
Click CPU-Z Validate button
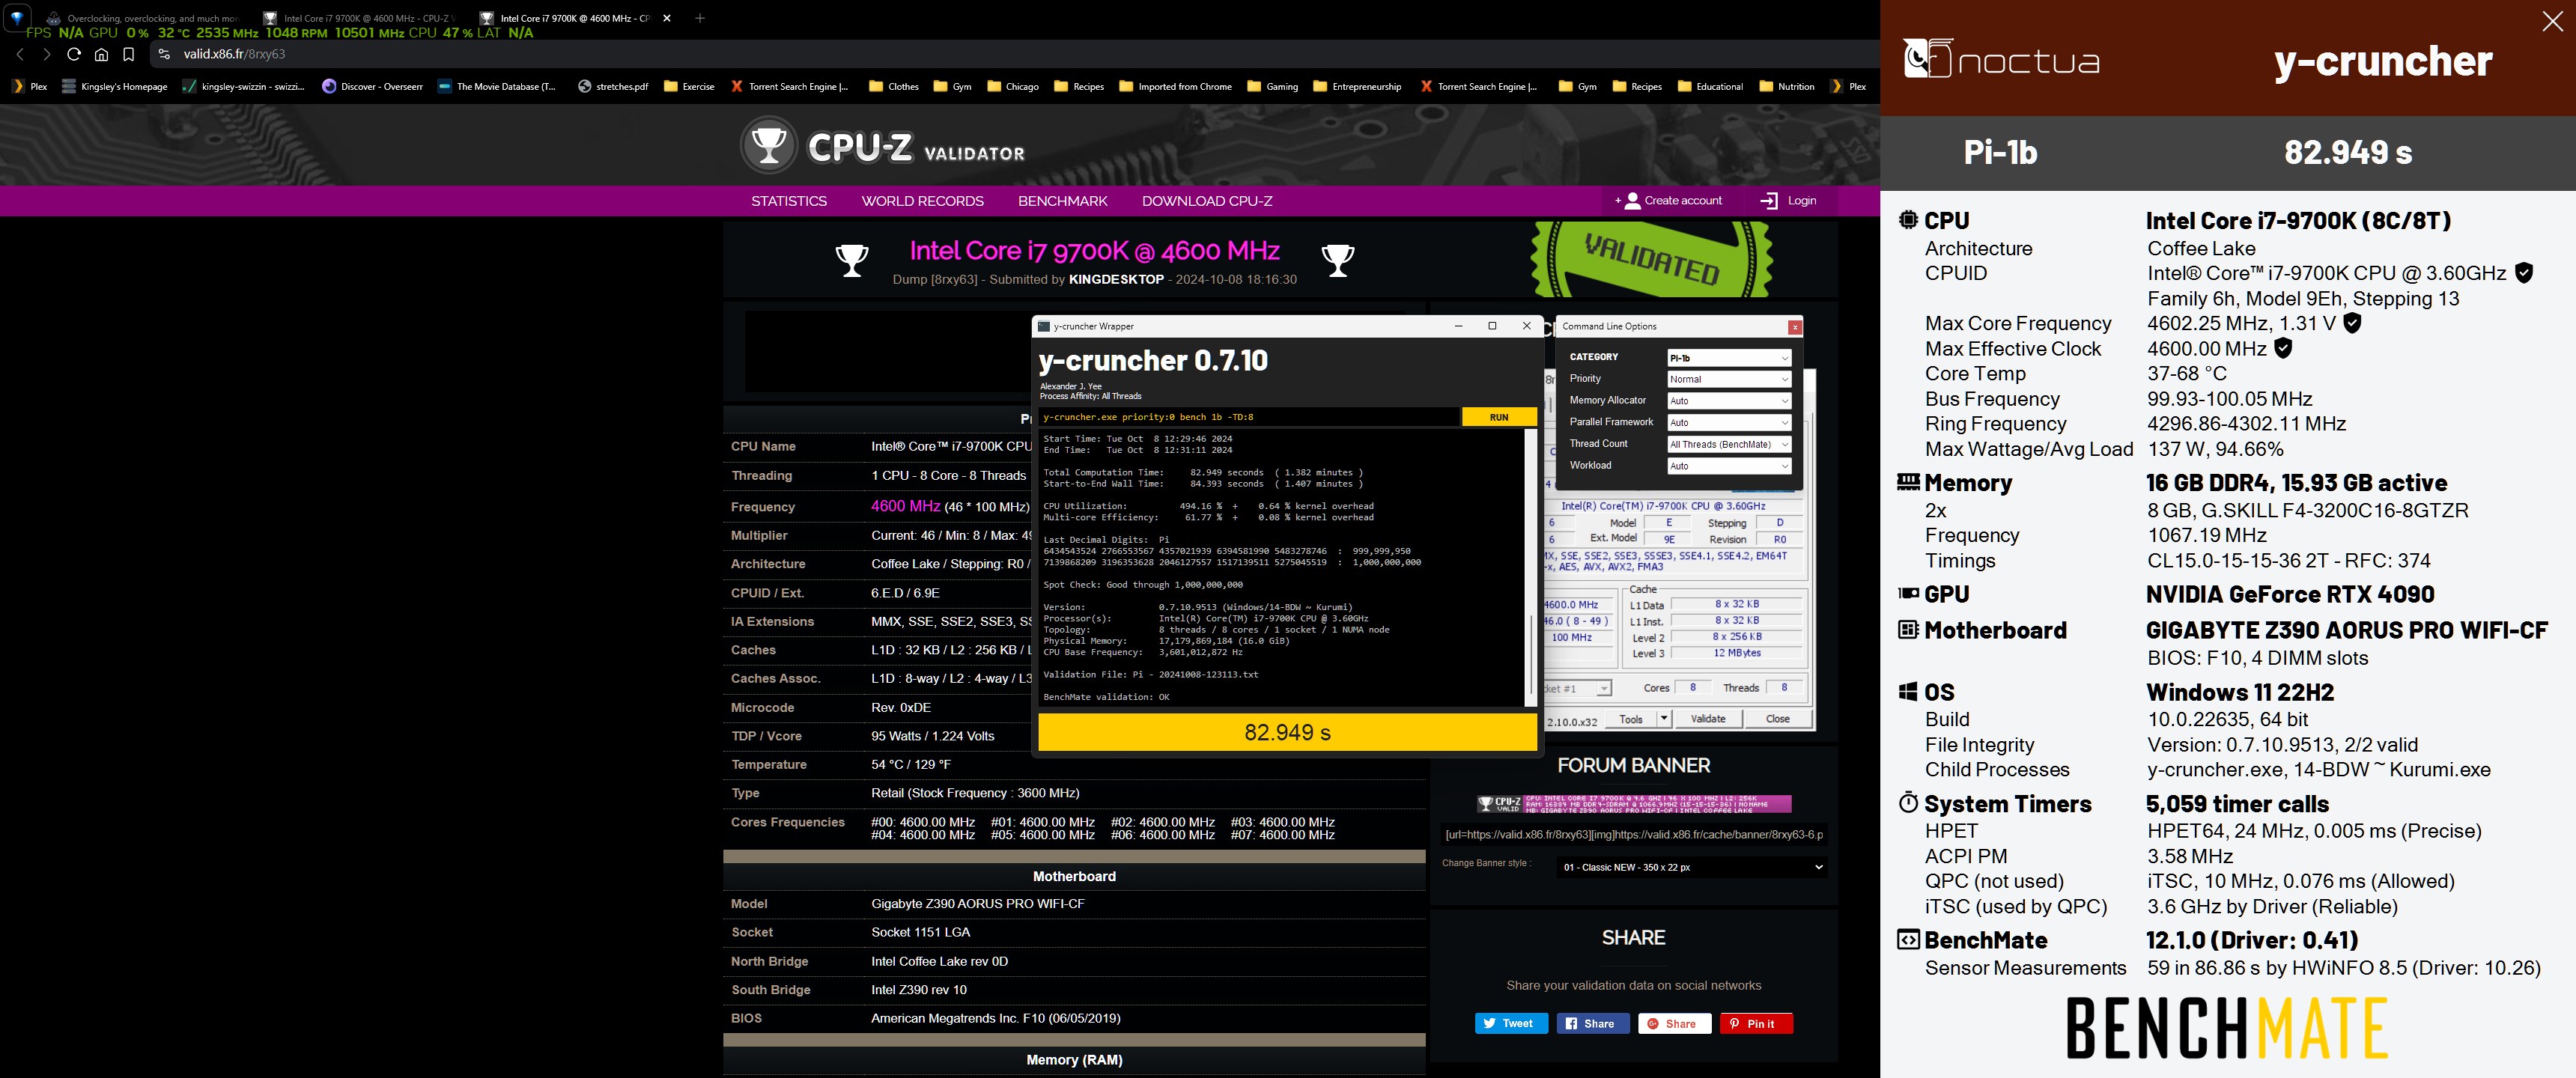(1707, 718)
